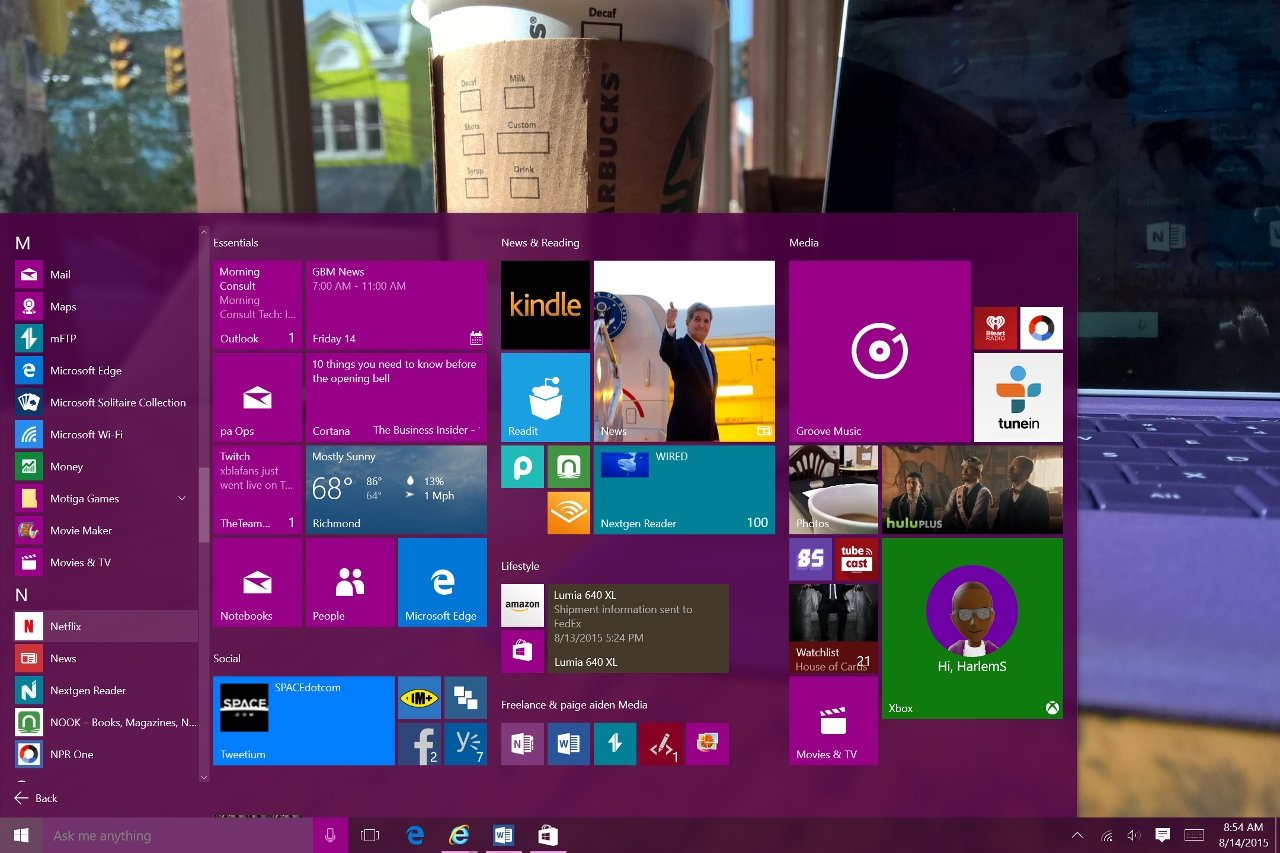
Task: Launch the Microsoft Edge tile
Action: point(442,582)
